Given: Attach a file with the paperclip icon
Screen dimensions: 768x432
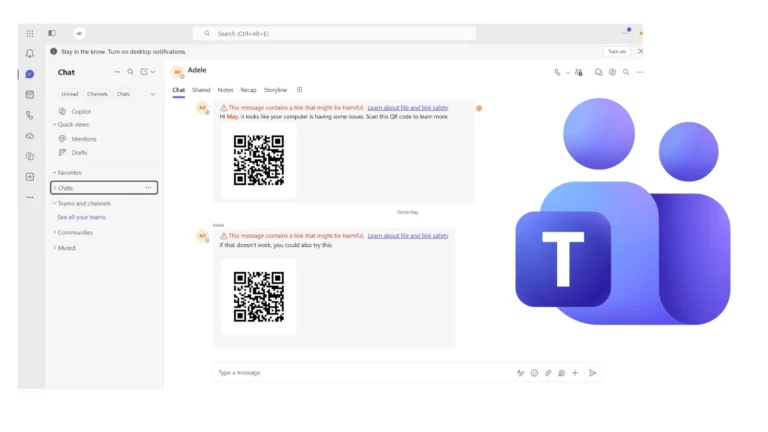Looking at the screenshot, I should point(548,373).
